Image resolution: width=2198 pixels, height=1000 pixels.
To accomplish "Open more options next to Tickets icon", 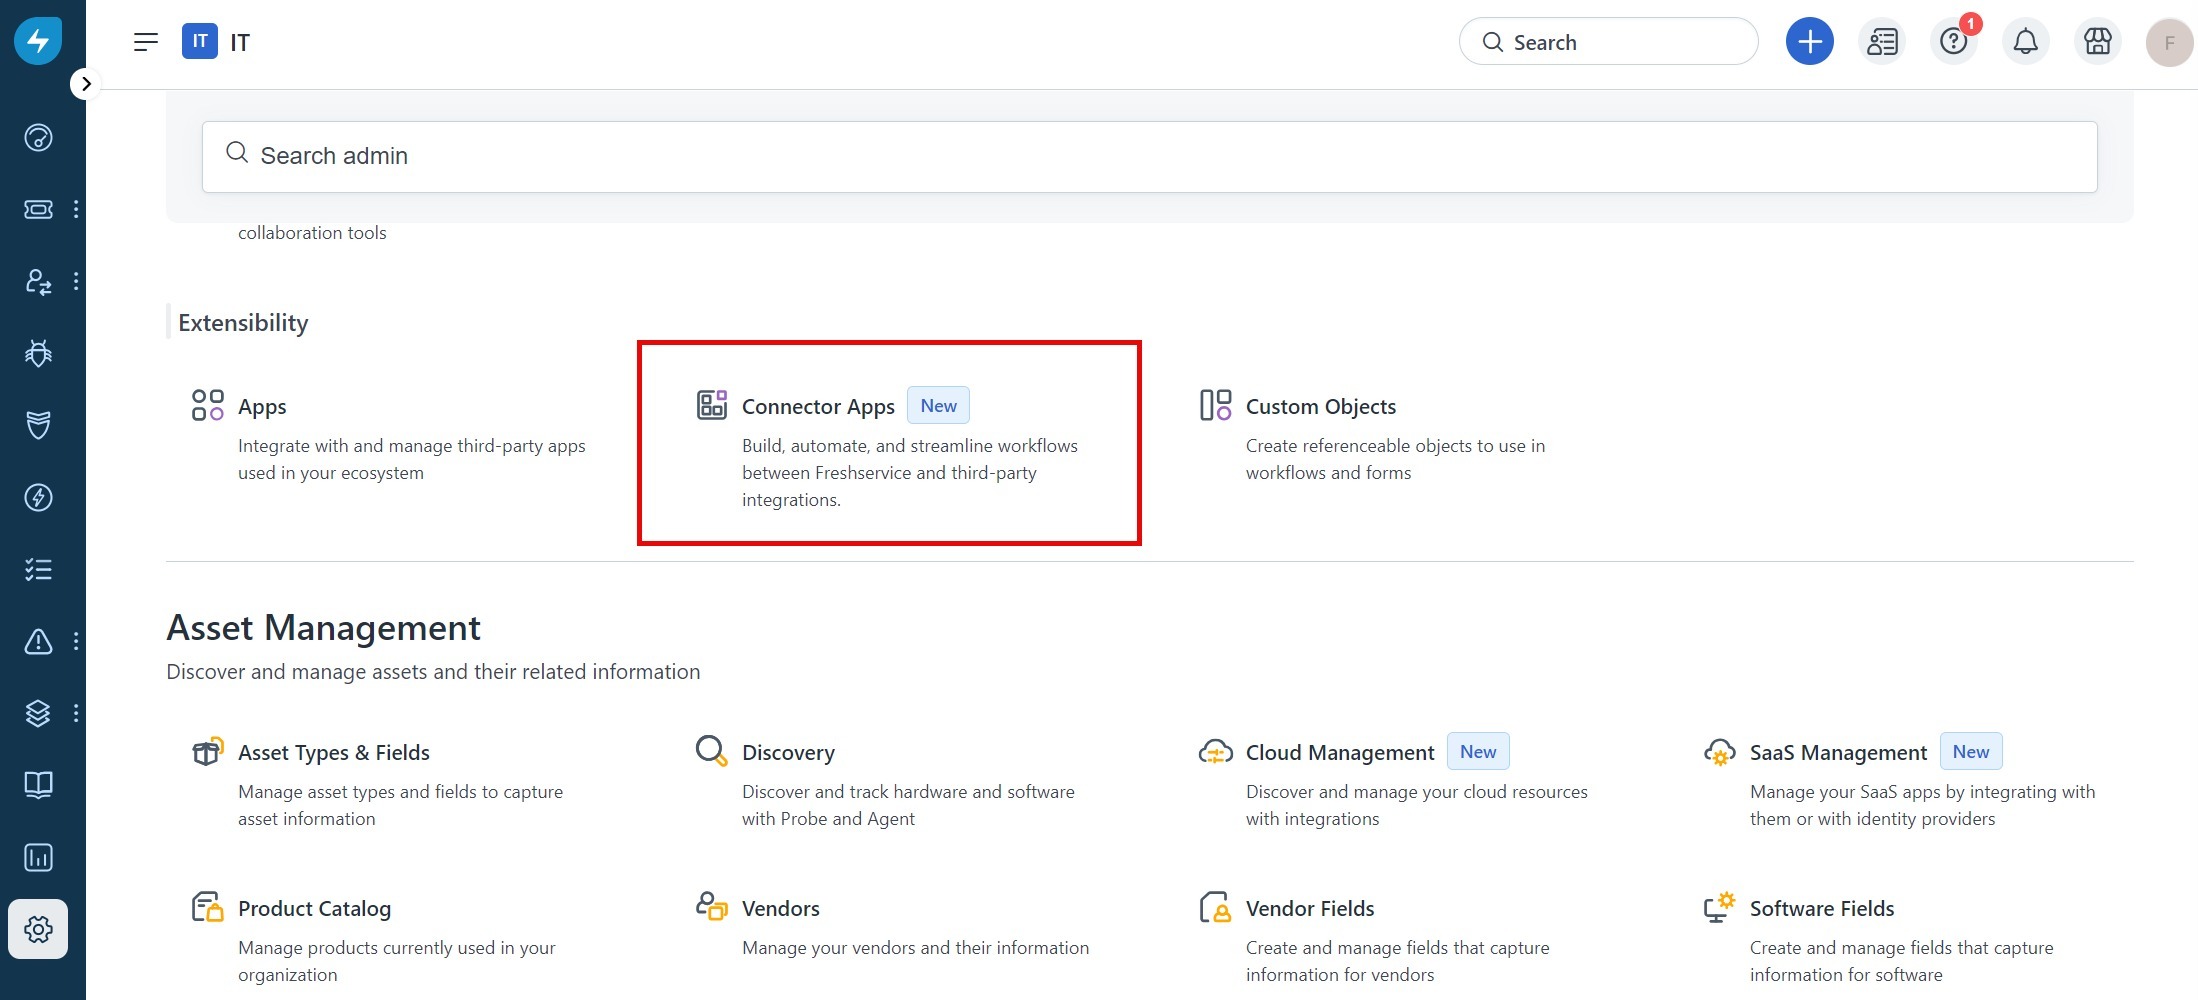I will tap(76, 209).
